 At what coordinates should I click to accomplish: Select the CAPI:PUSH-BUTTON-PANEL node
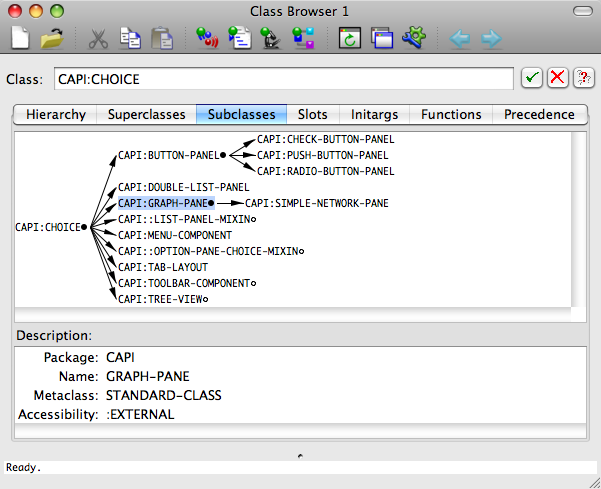tap(322, 155)
